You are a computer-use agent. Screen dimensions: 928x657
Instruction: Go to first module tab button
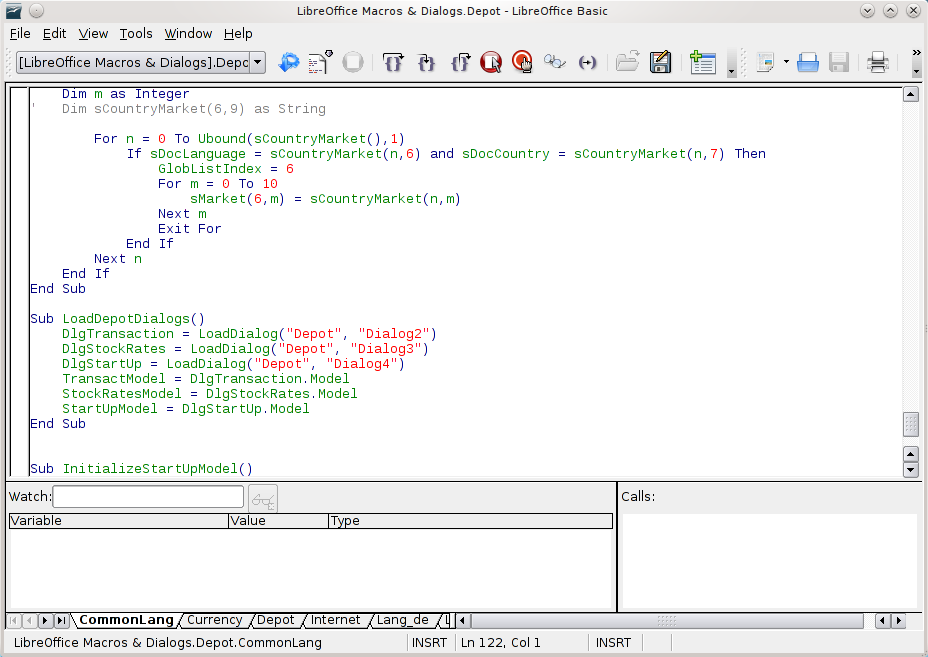(14, 620)
